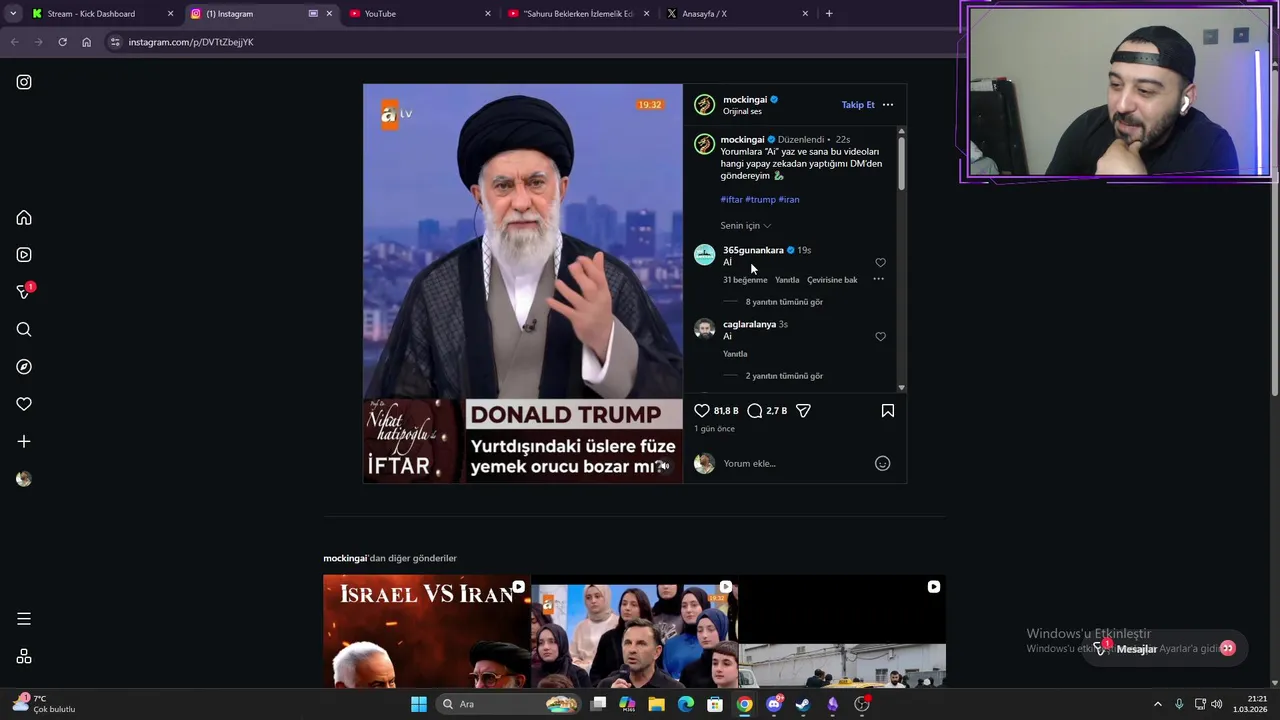Switch to 'Sahuru Beklerken İzlemelik' tab
Screen dimensions: 1280x720
click(579, 14)
